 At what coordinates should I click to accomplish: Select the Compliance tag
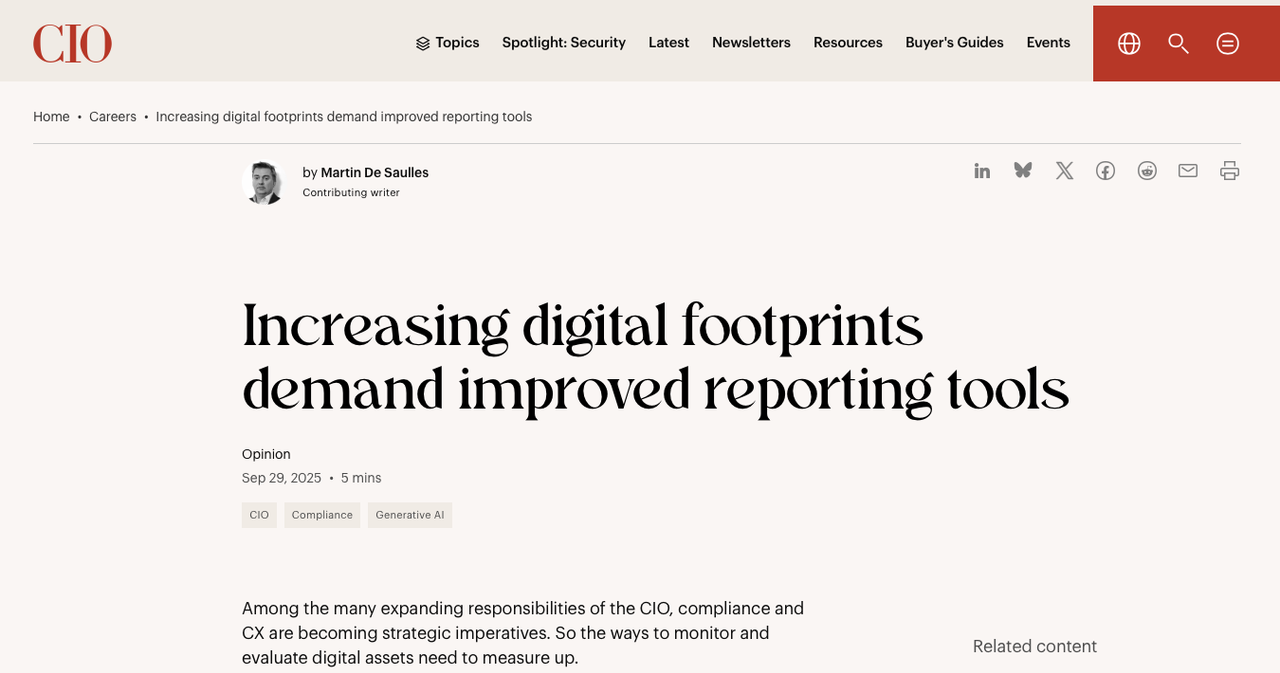pos(322,515)
